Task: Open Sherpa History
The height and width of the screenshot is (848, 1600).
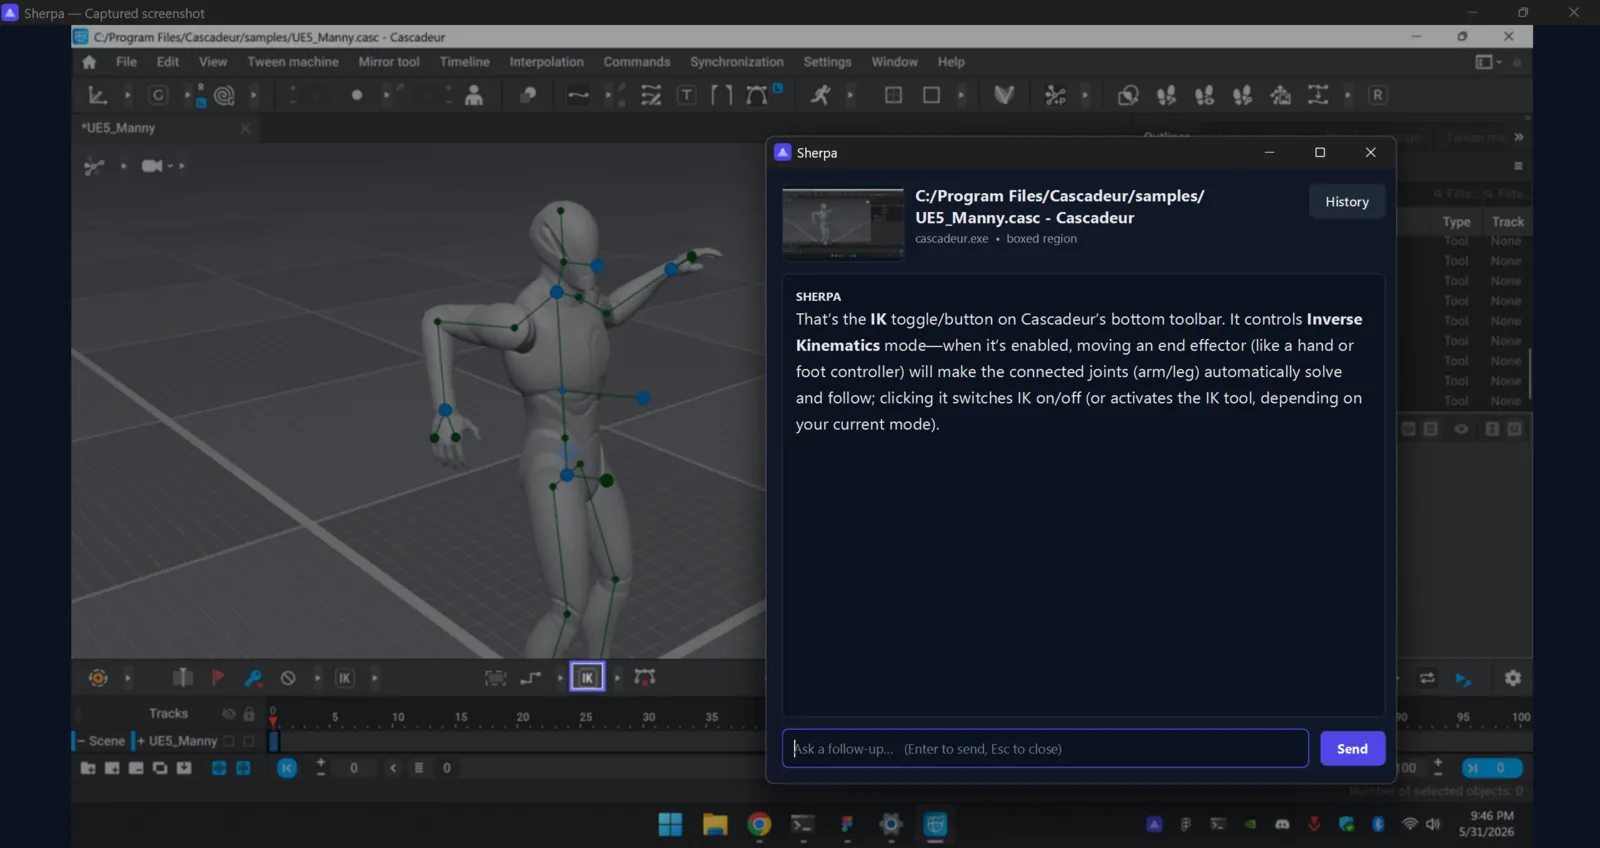Action: coord(1347,202)
